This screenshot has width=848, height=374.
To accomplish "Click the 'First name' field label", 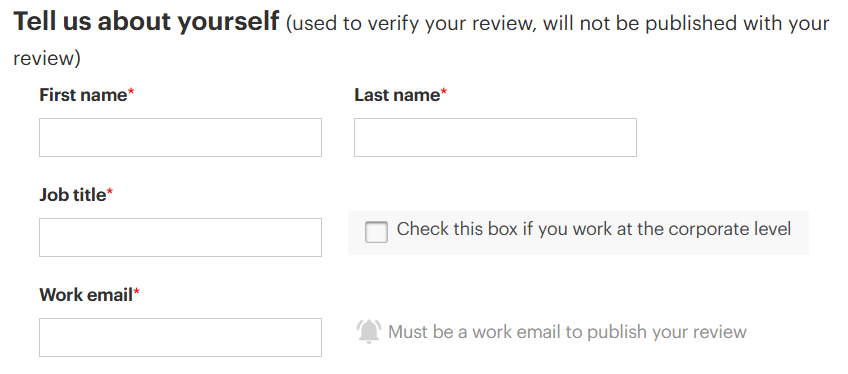I will [x=83, y=95].
